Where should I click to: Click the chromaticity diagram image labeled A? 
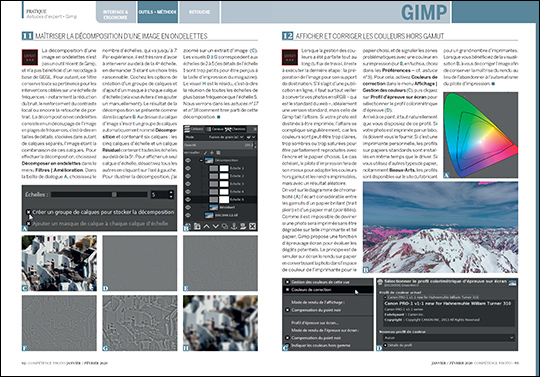480,135
